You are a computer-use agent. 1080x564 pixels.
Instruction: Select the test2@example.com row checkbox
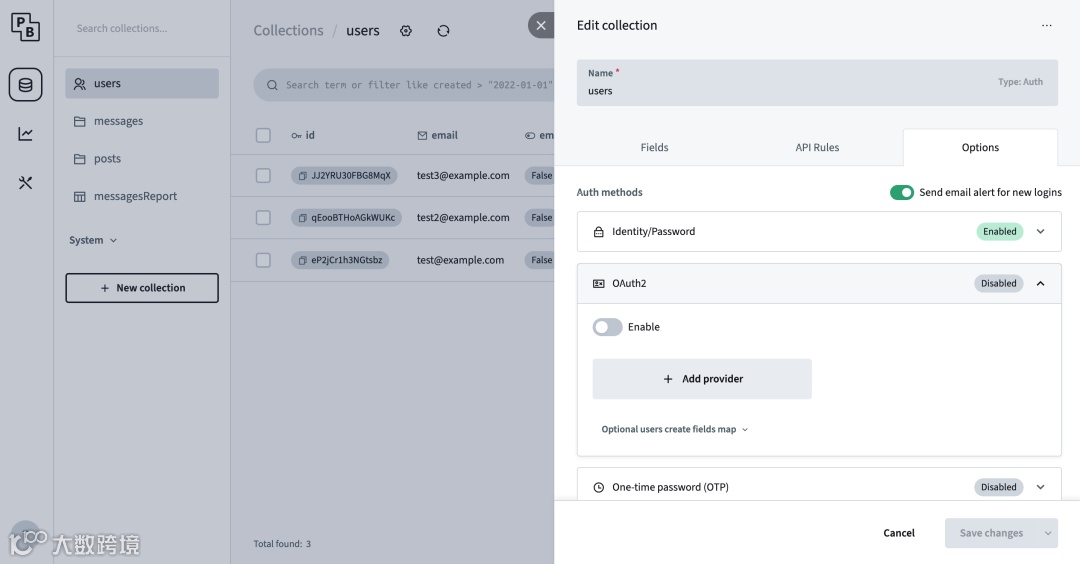[263, 218]
